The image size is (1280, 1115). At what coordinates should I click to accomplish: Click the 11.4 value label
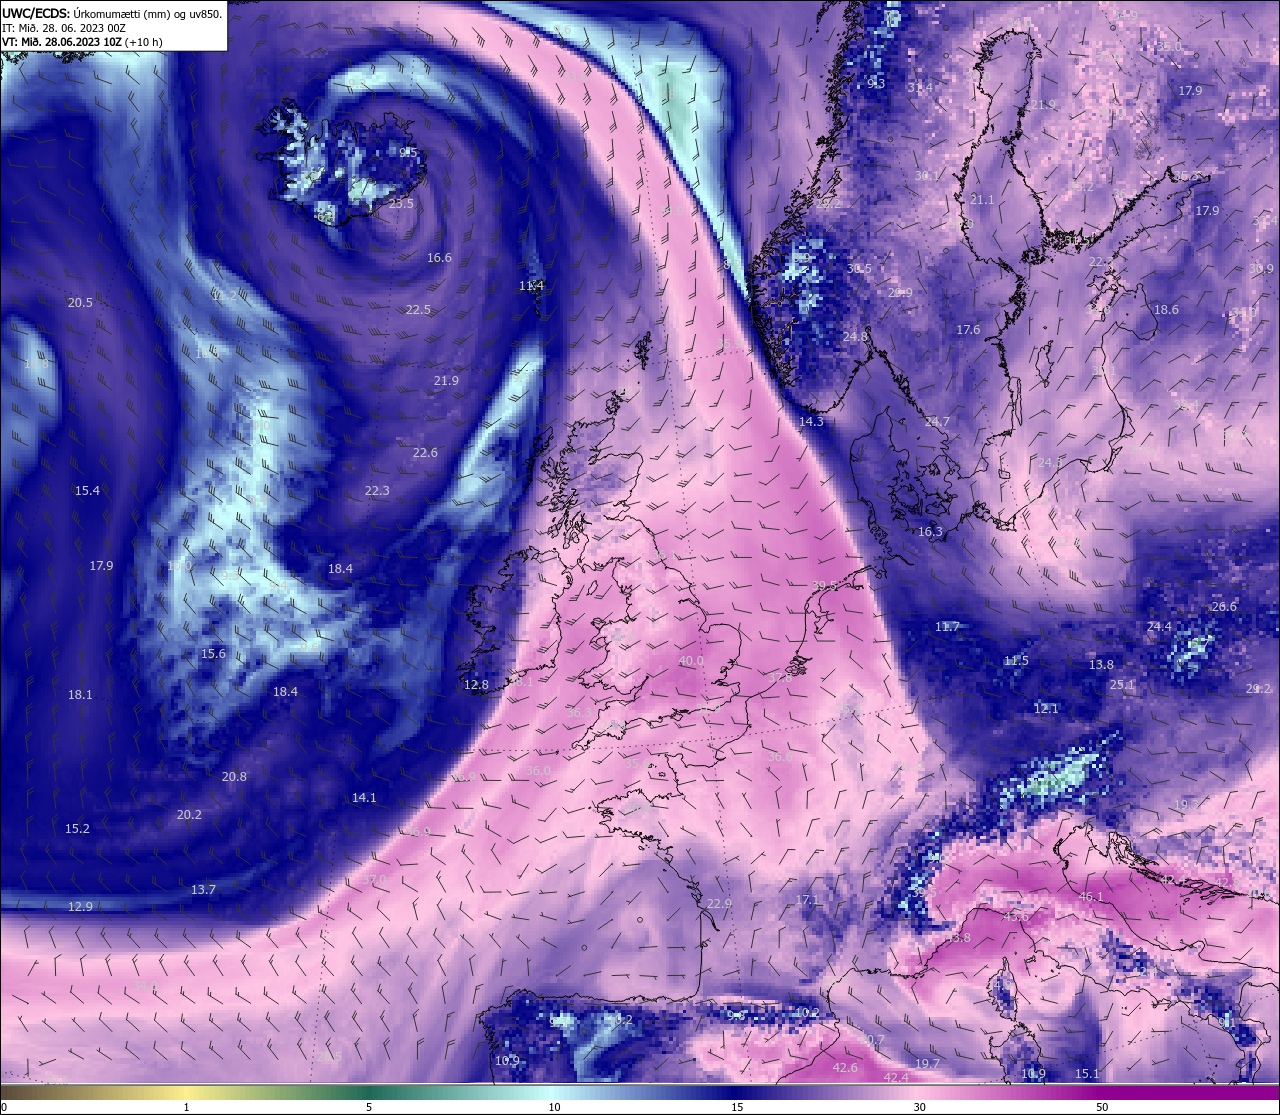pyautogui.click(x=532, y=286)
